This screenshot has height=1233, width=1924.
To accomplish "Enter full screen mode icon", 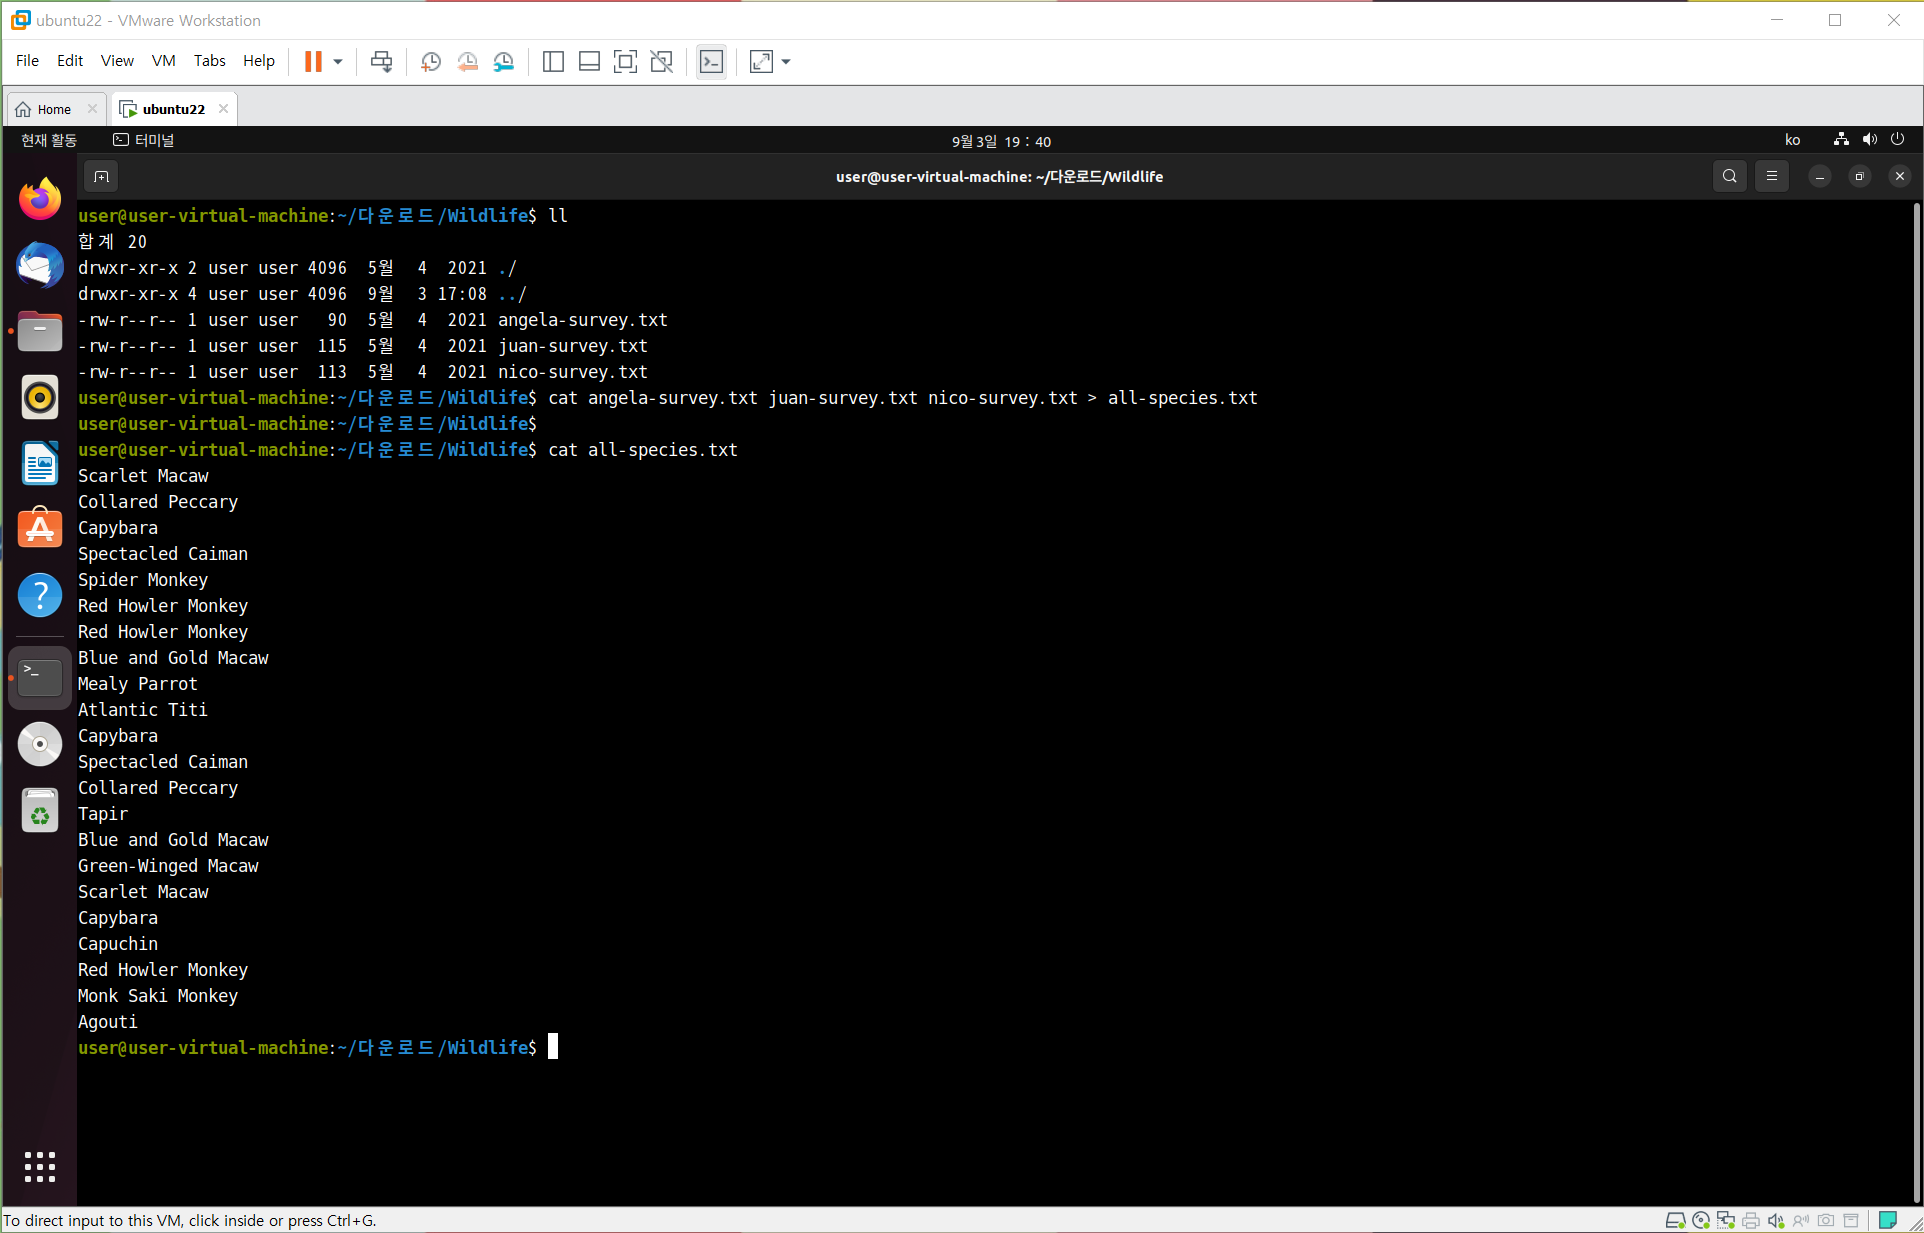I will tap(625, 62).
